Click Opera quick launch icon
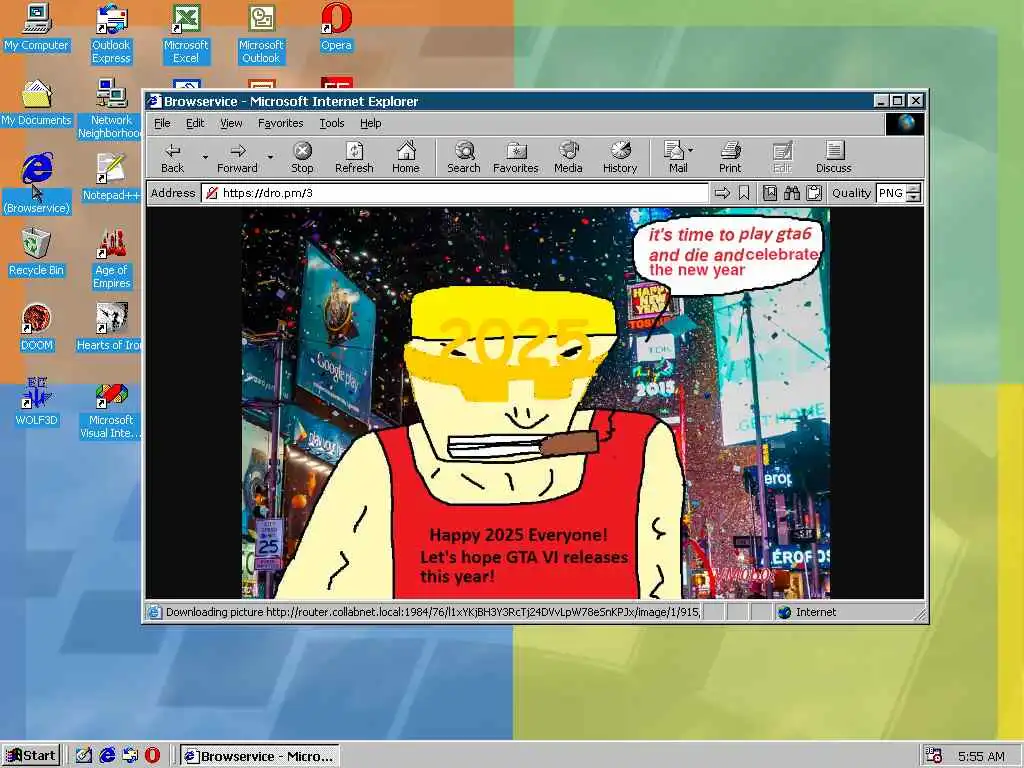The image size is (1024, 768). [x=152, y=756]
